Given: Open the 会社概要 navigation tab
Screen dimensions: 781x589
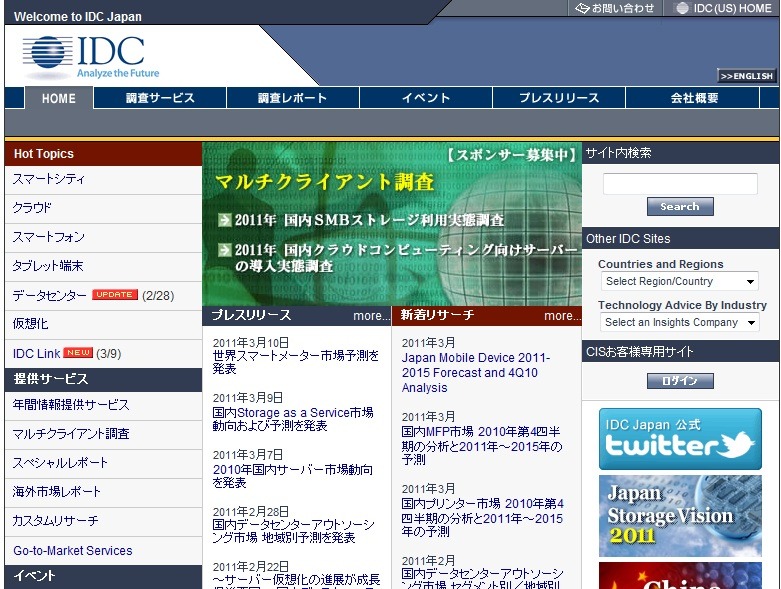Looking at the screenshot, I should coord(693,98).
